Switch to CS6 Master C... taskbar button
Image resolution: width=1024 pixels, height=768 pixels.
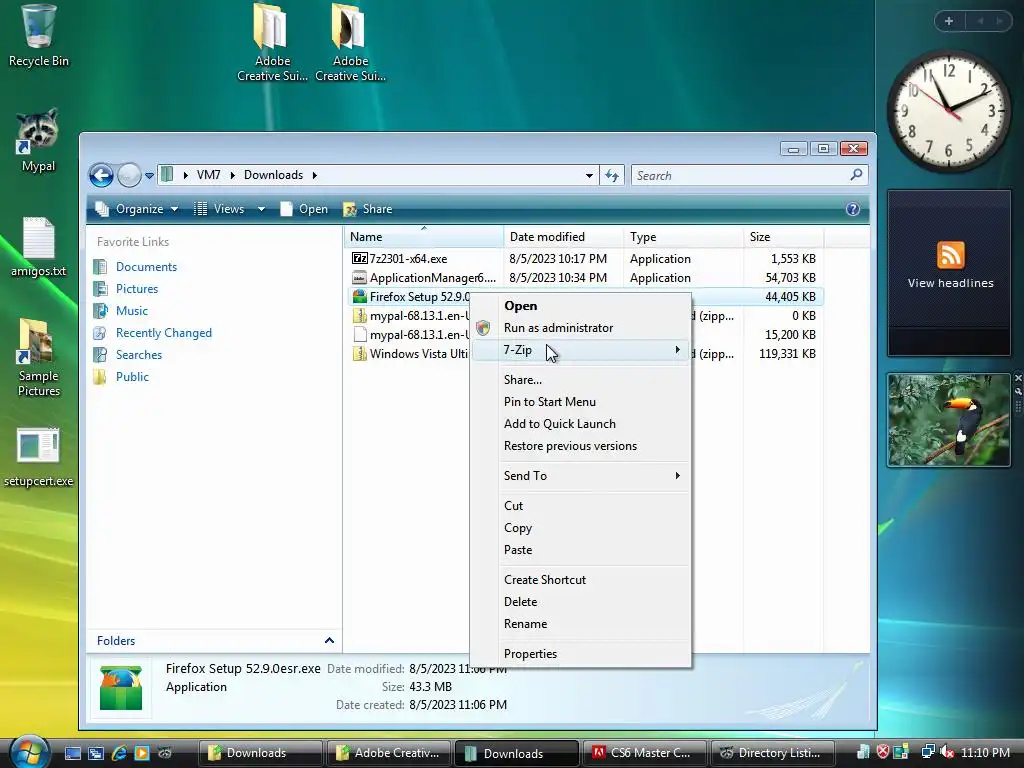[644, 753]
